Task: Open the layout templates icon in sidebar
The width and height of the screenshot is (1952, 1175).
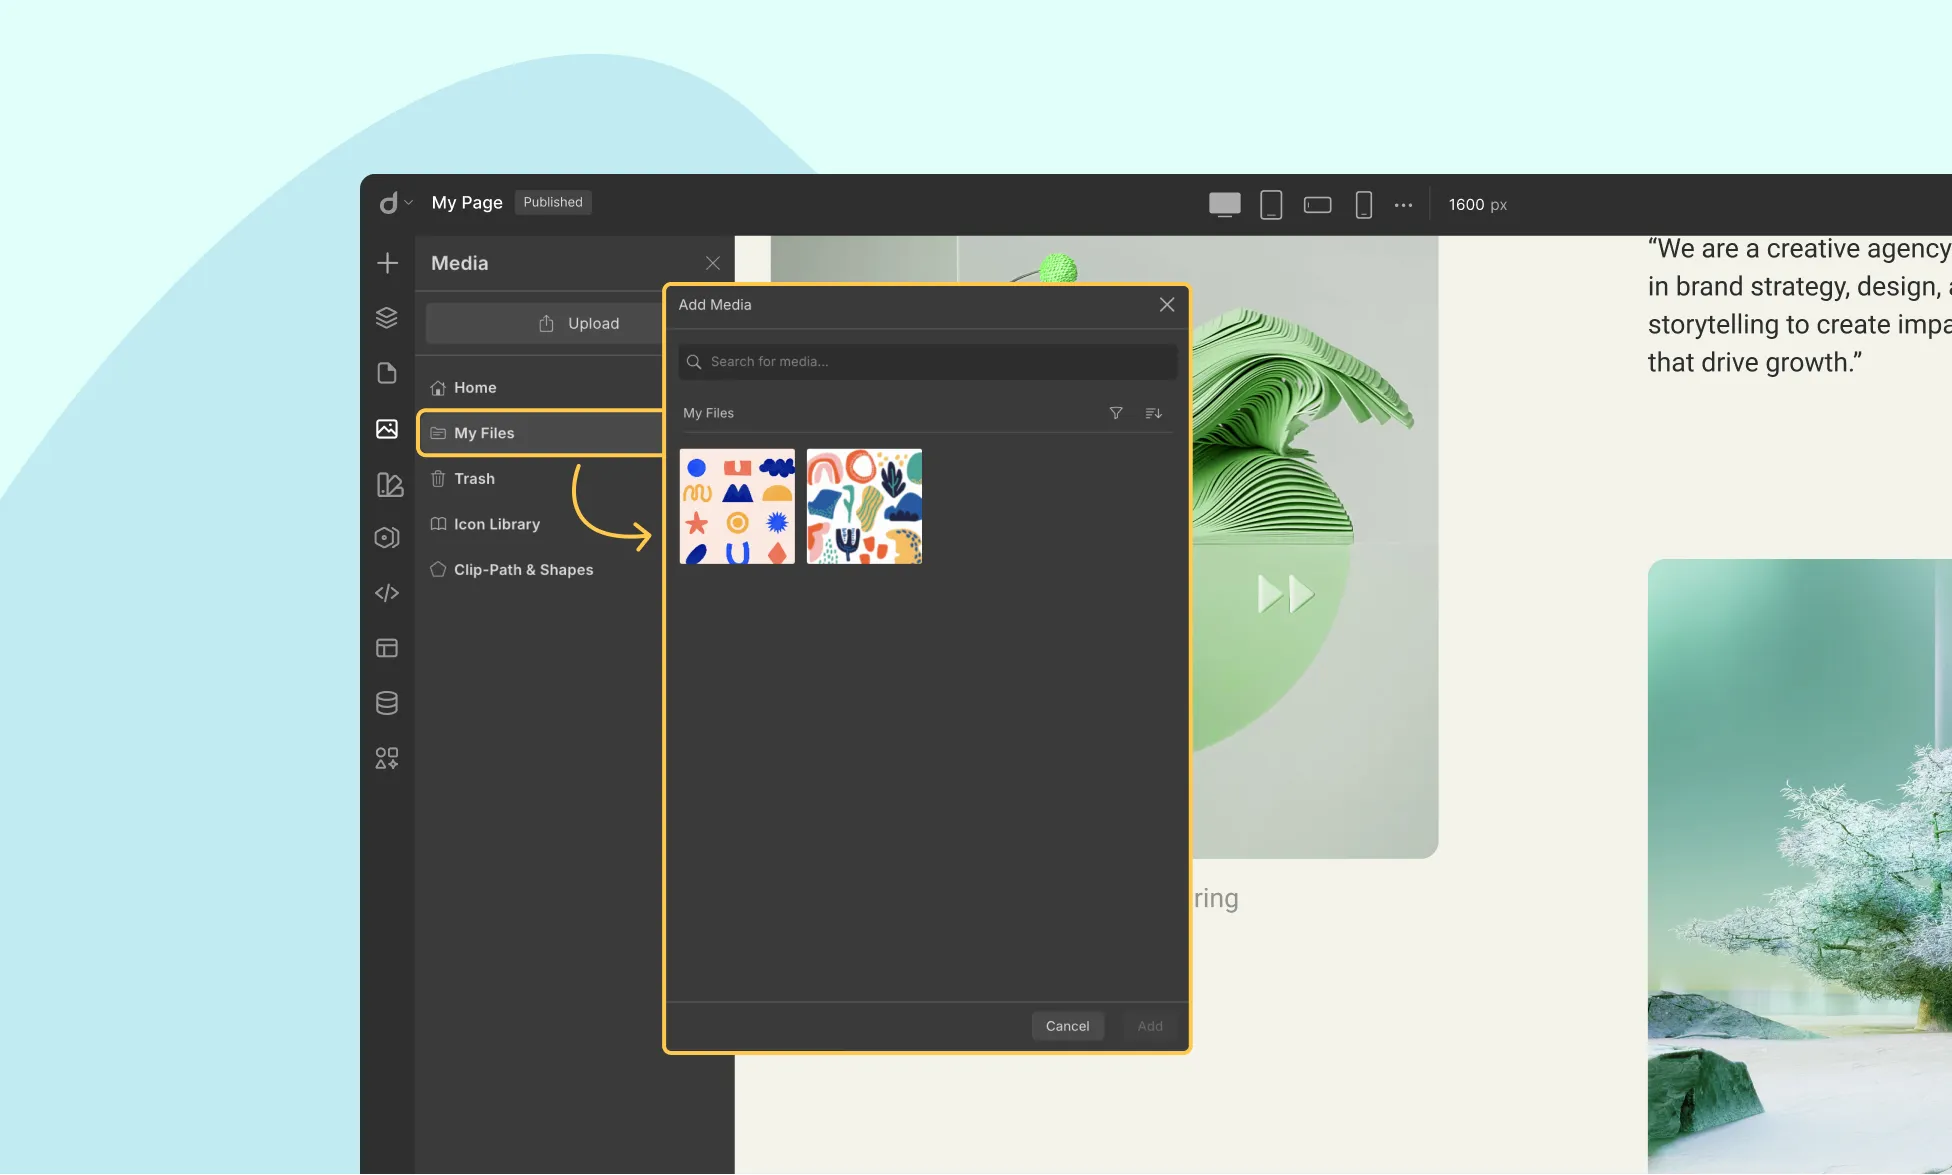Action: coord(387,648)
